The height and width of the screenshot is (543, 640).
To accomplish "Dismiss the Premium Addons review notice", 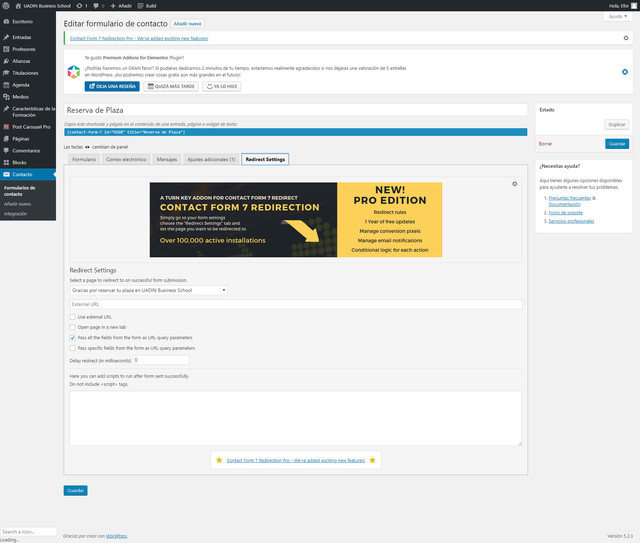I will [x=624, y=72].
